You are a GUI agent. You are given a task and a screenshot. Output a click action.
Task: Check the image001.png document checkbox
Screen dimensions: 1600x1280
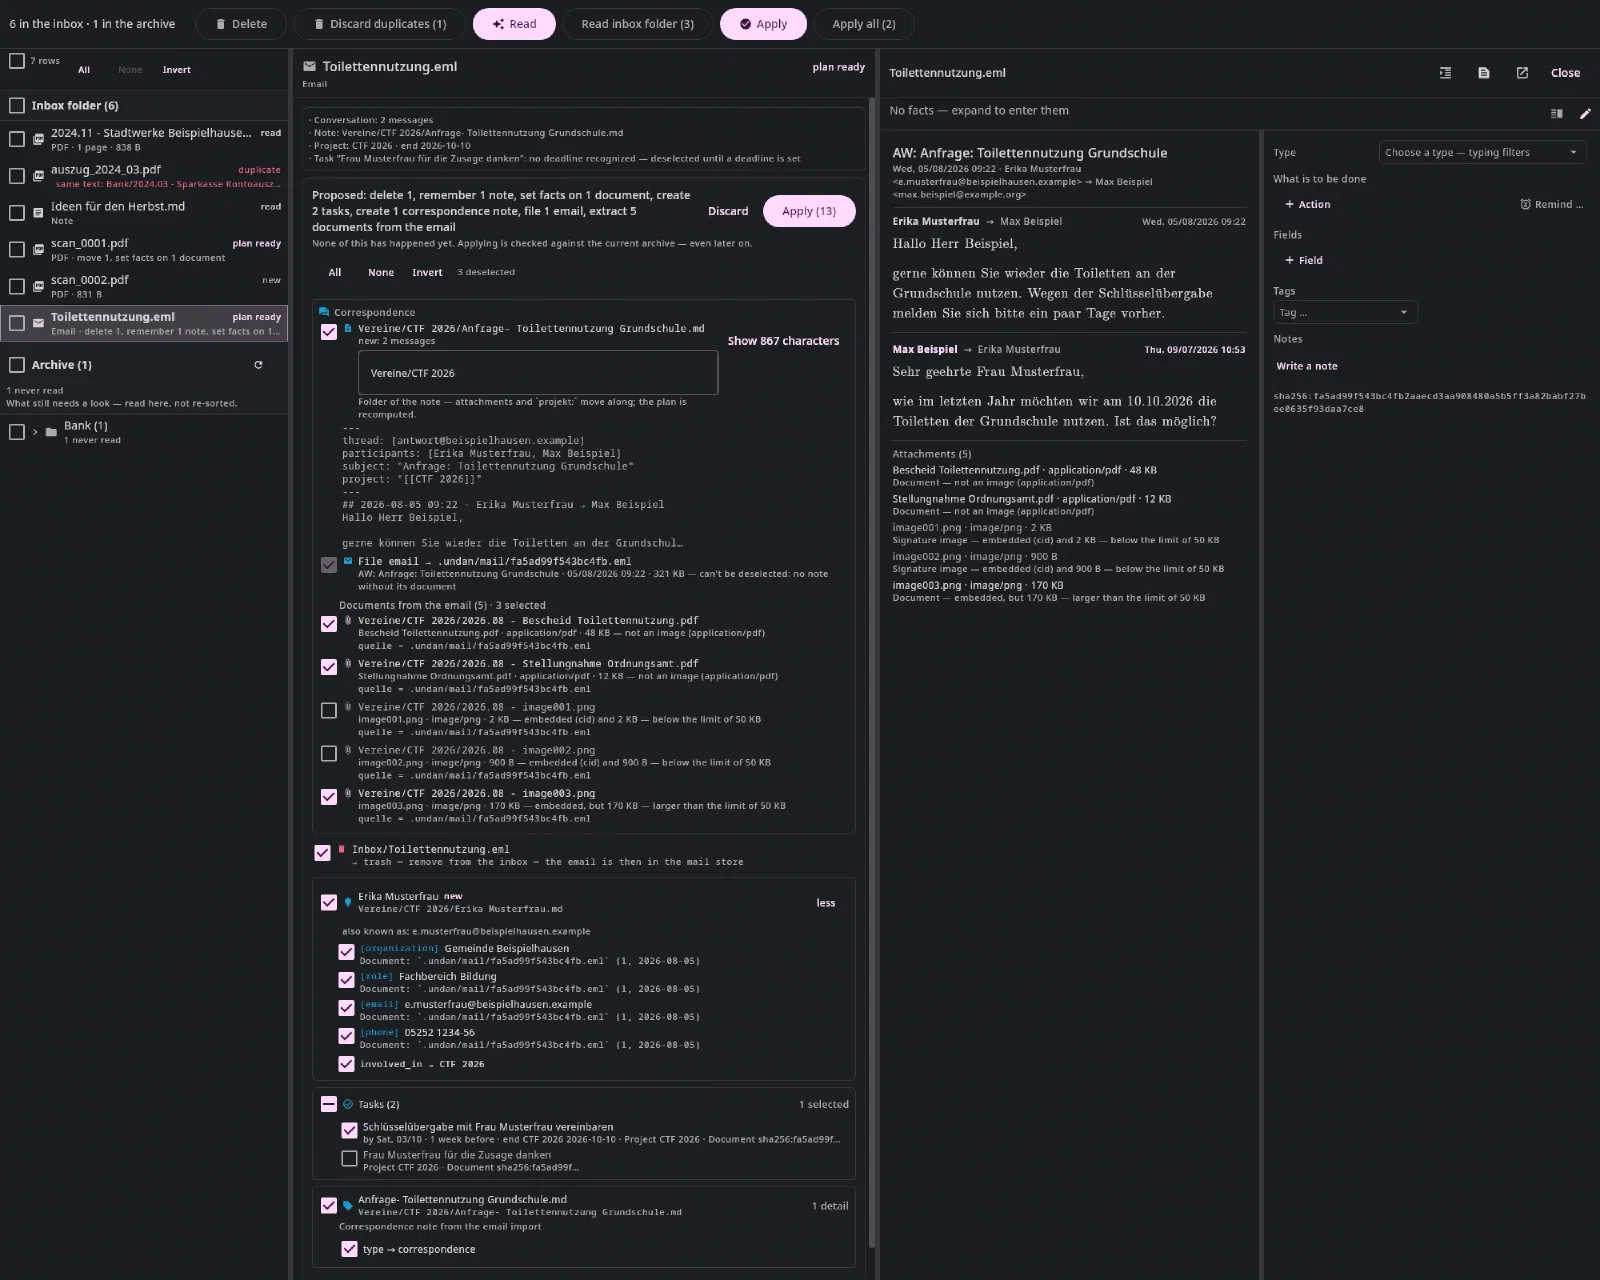[x=328, y=710]
